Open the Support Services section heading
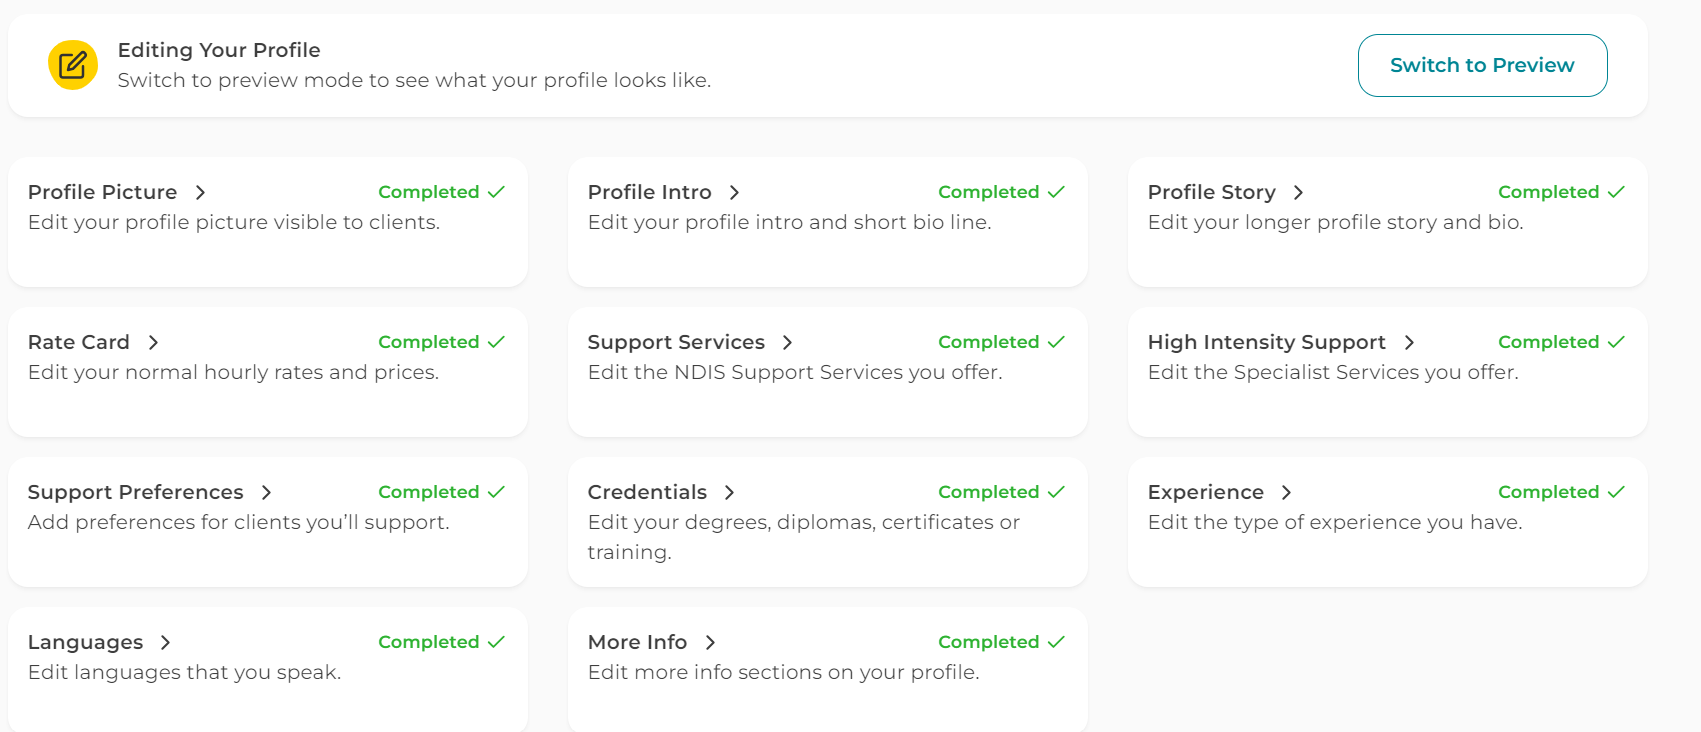This screenshot has height=732, width=1701. point(676,342)
